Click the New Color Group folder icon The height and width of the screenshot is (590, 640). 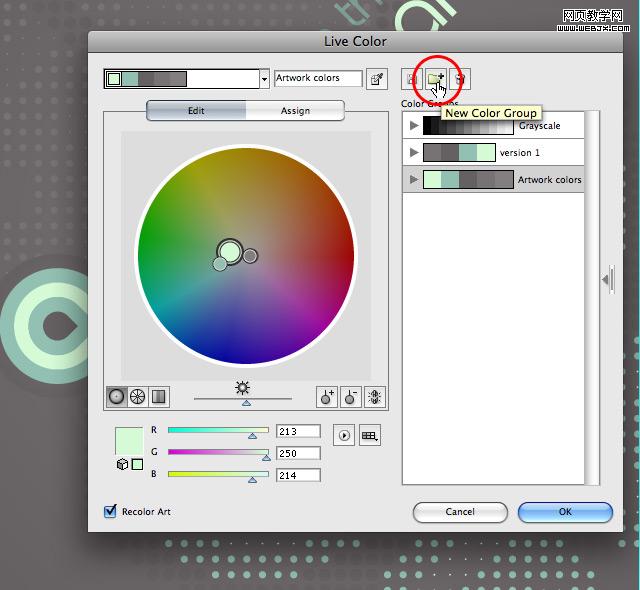click(436, 79)
